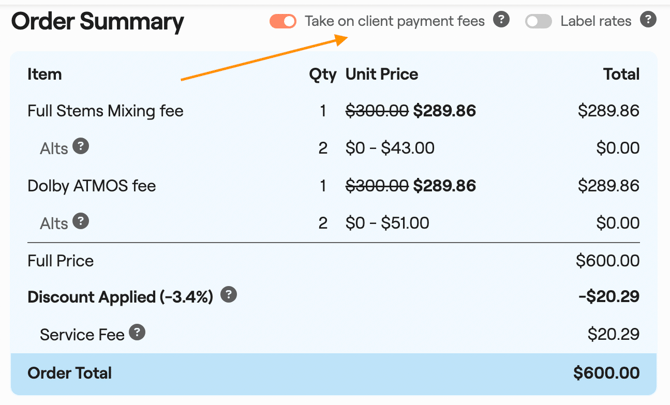
Task: Toggle the Take on client payment fees switch
Action: click(283, 21)
